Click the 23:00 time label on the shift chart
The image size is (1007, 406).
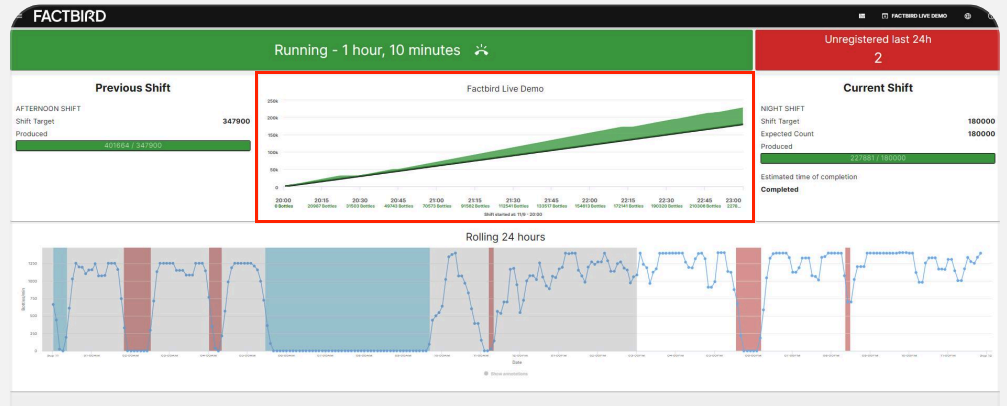tap(733, 200)
